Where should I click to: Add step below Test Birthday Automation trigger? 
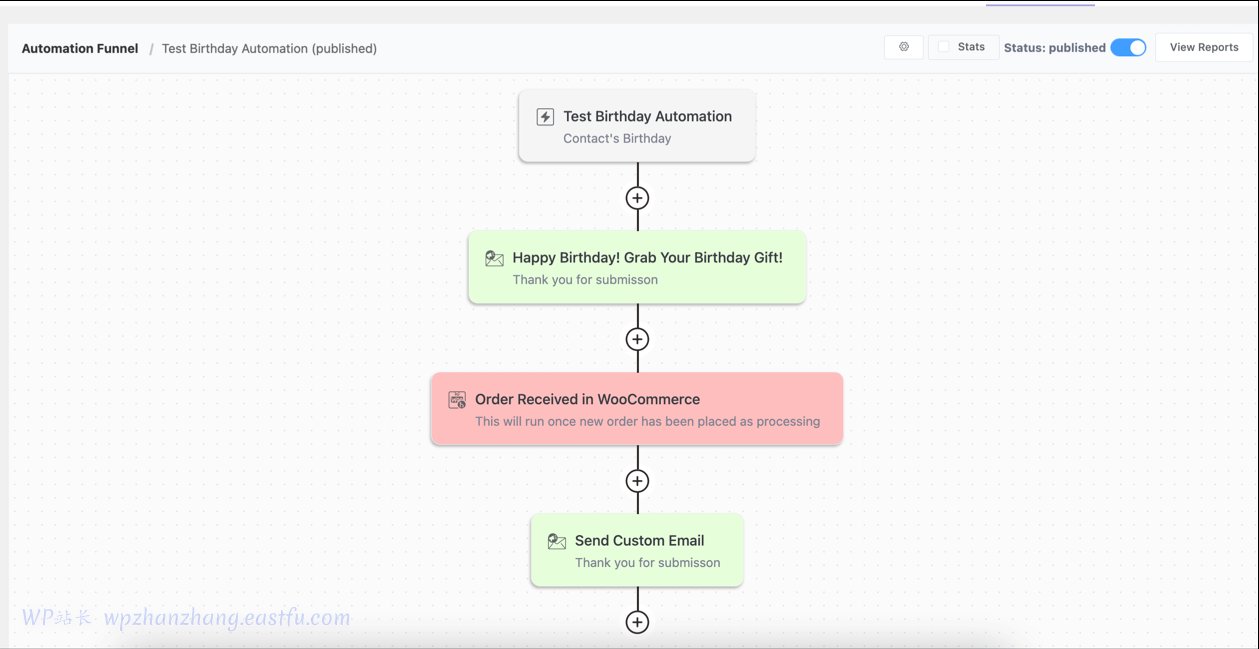(637, 198)
